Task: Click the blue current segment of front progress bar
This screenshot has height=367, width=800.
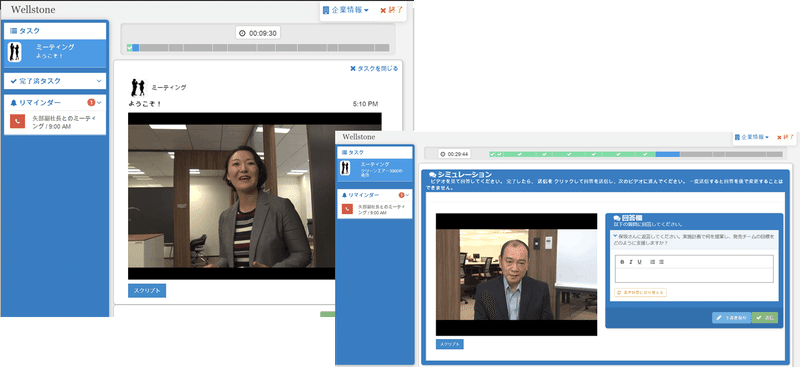Action: point(667,154)
